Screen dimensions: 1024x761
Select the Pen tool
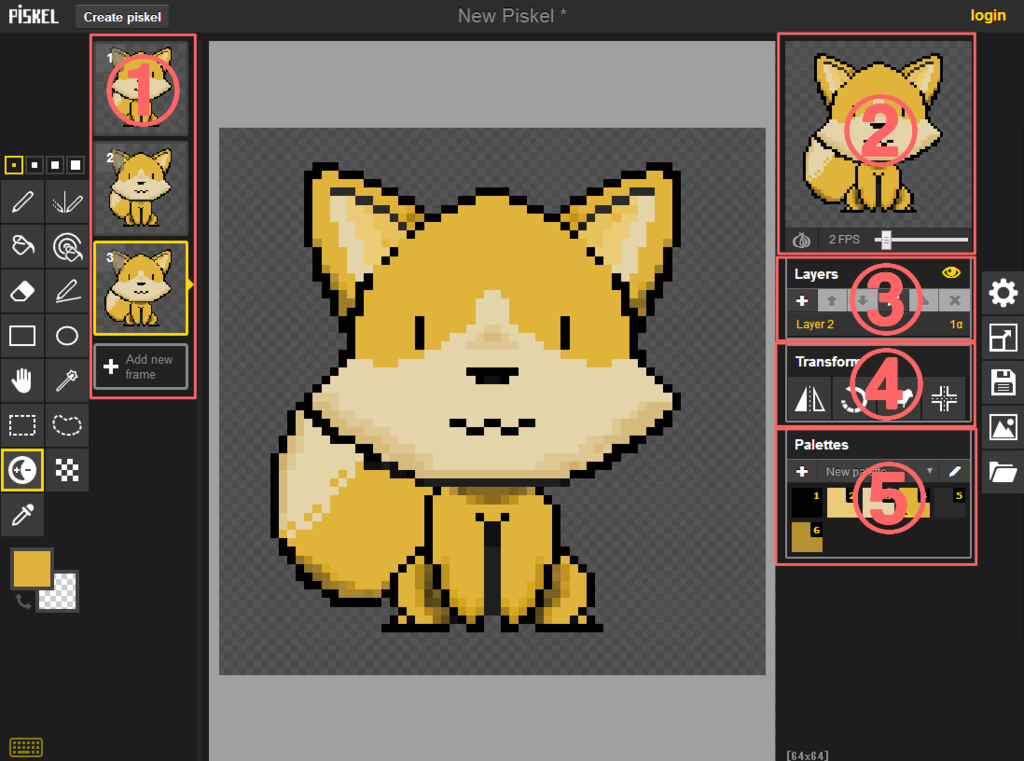tap(22, 202)
